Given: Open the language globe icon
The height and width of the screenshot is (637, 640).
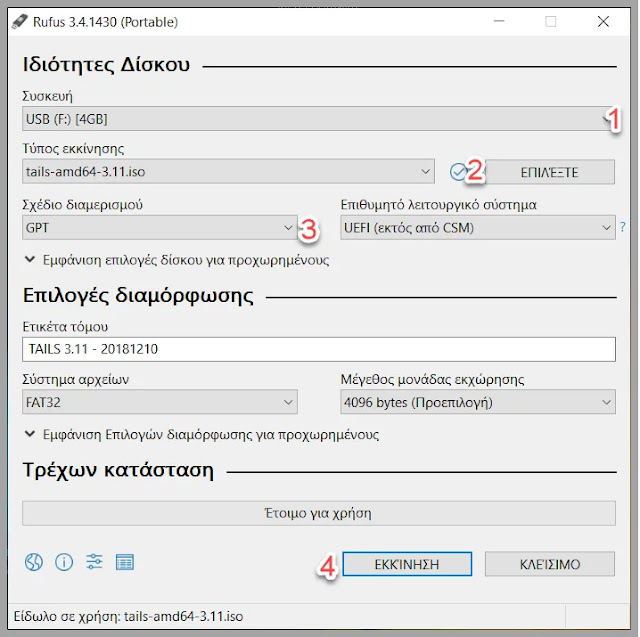Looking at the screenshot, I should pos(33,563).
